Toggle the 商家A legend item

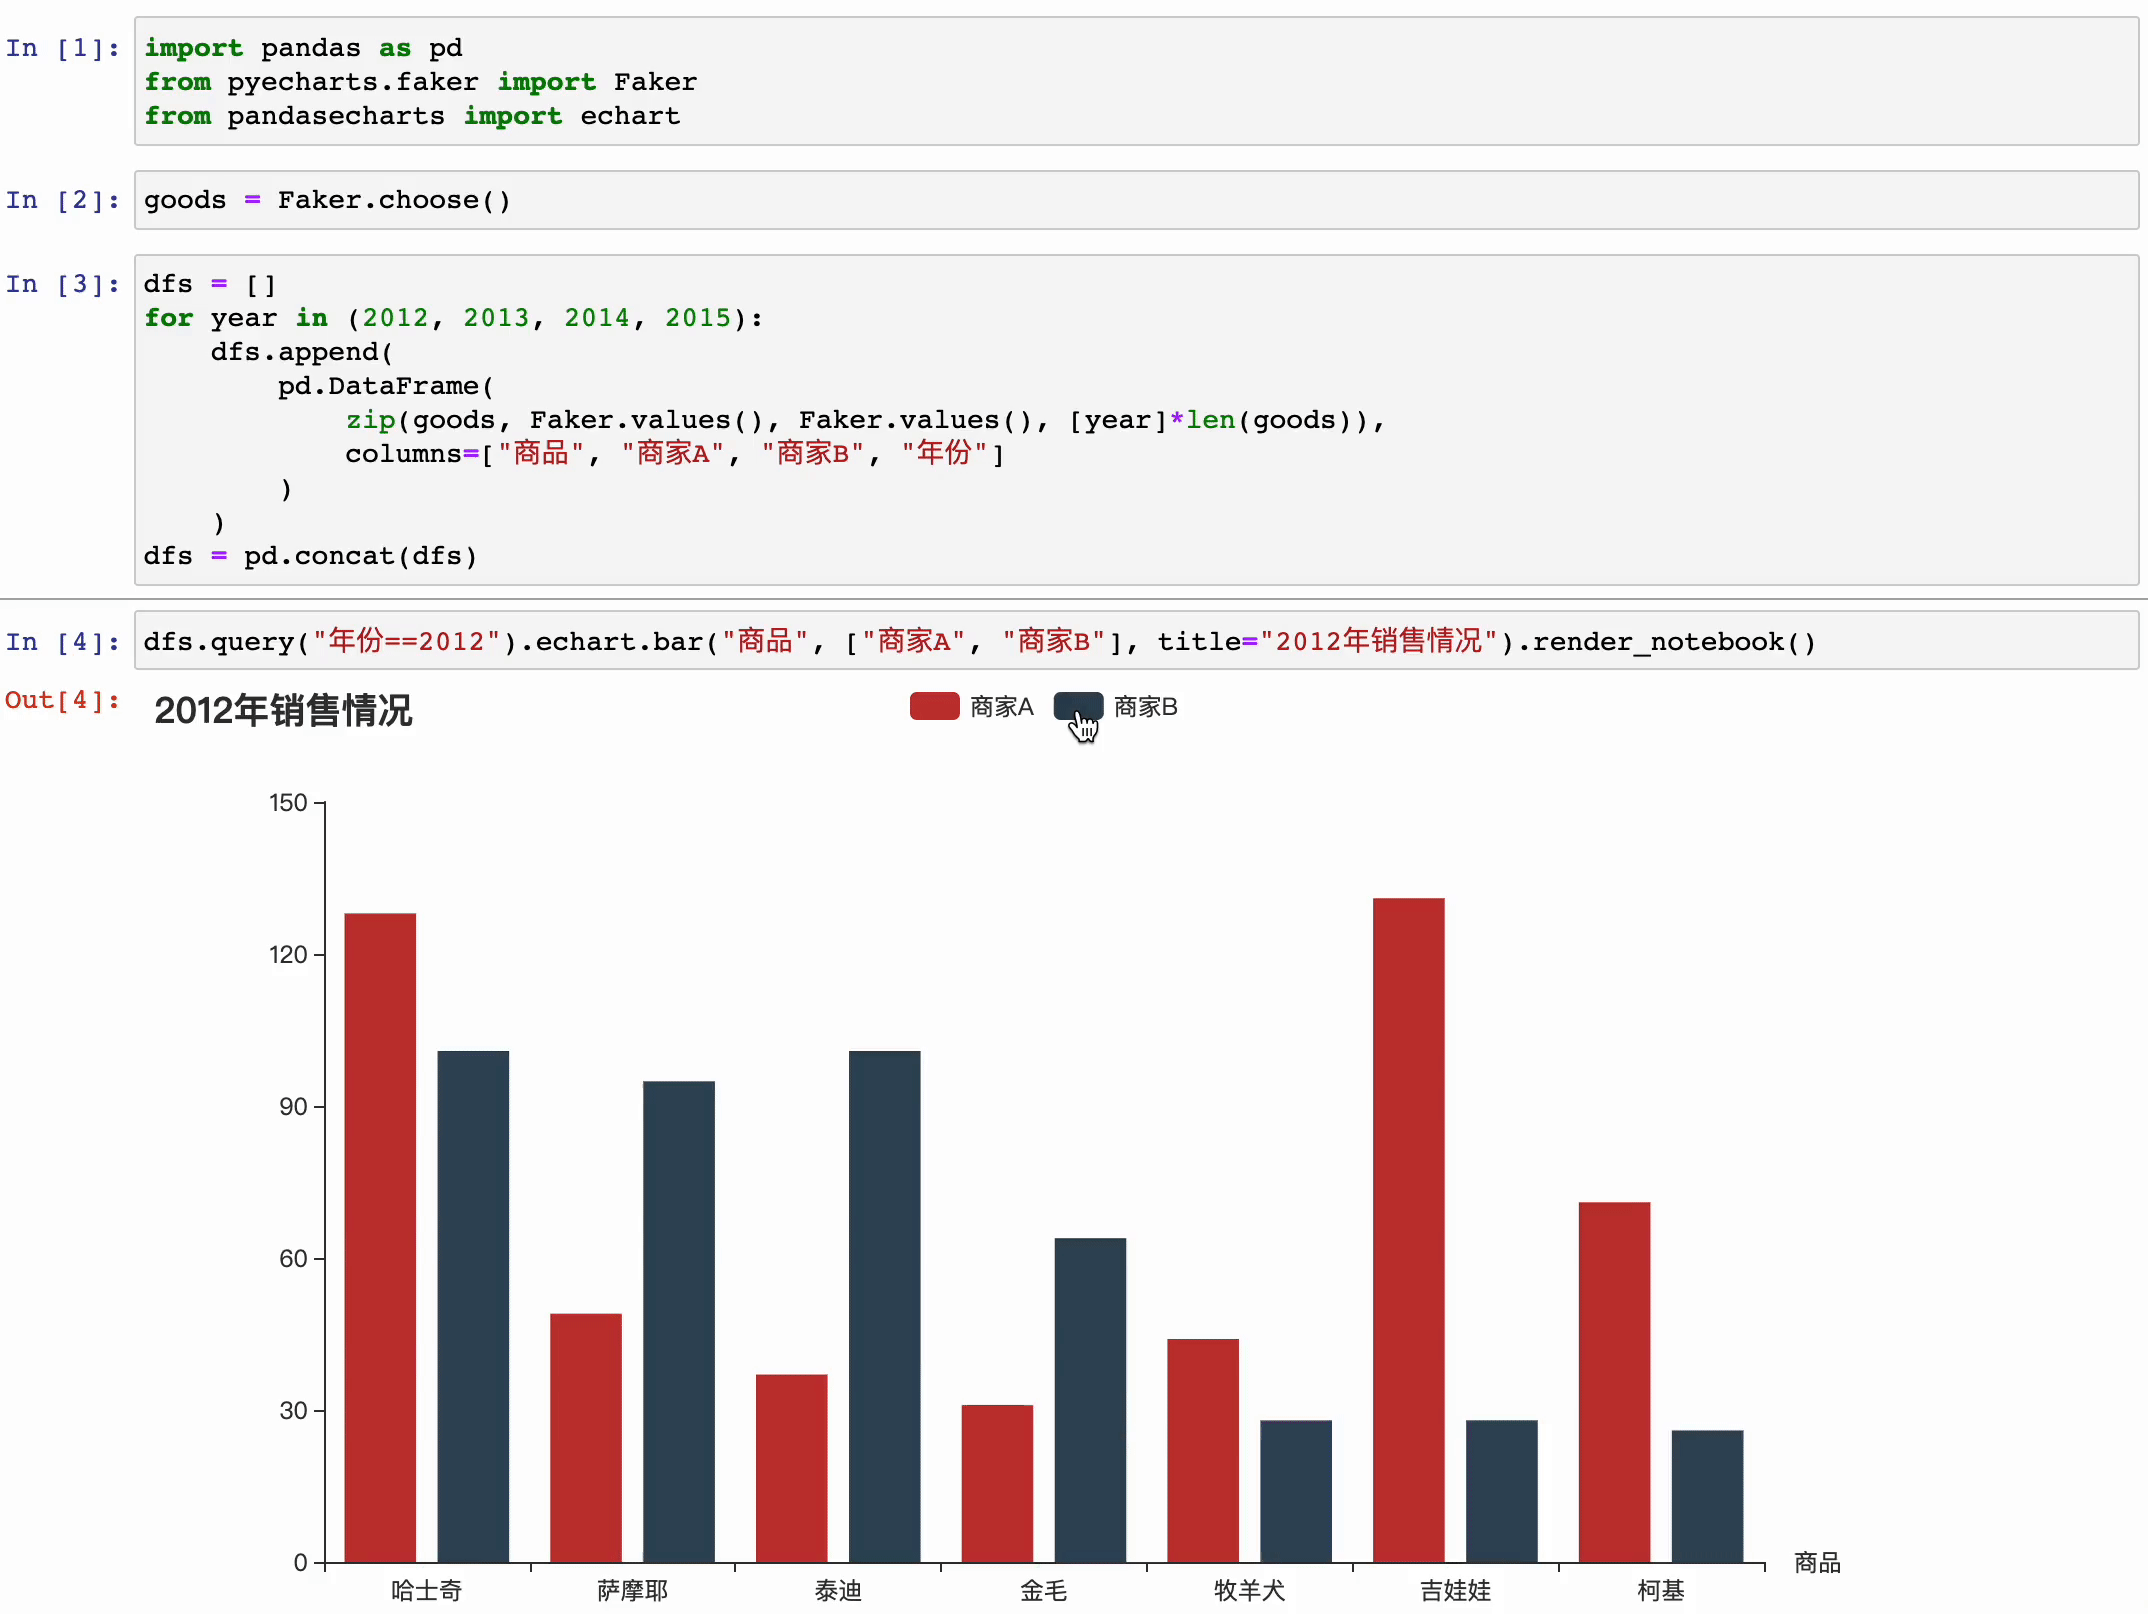(x=1000, y=706)
